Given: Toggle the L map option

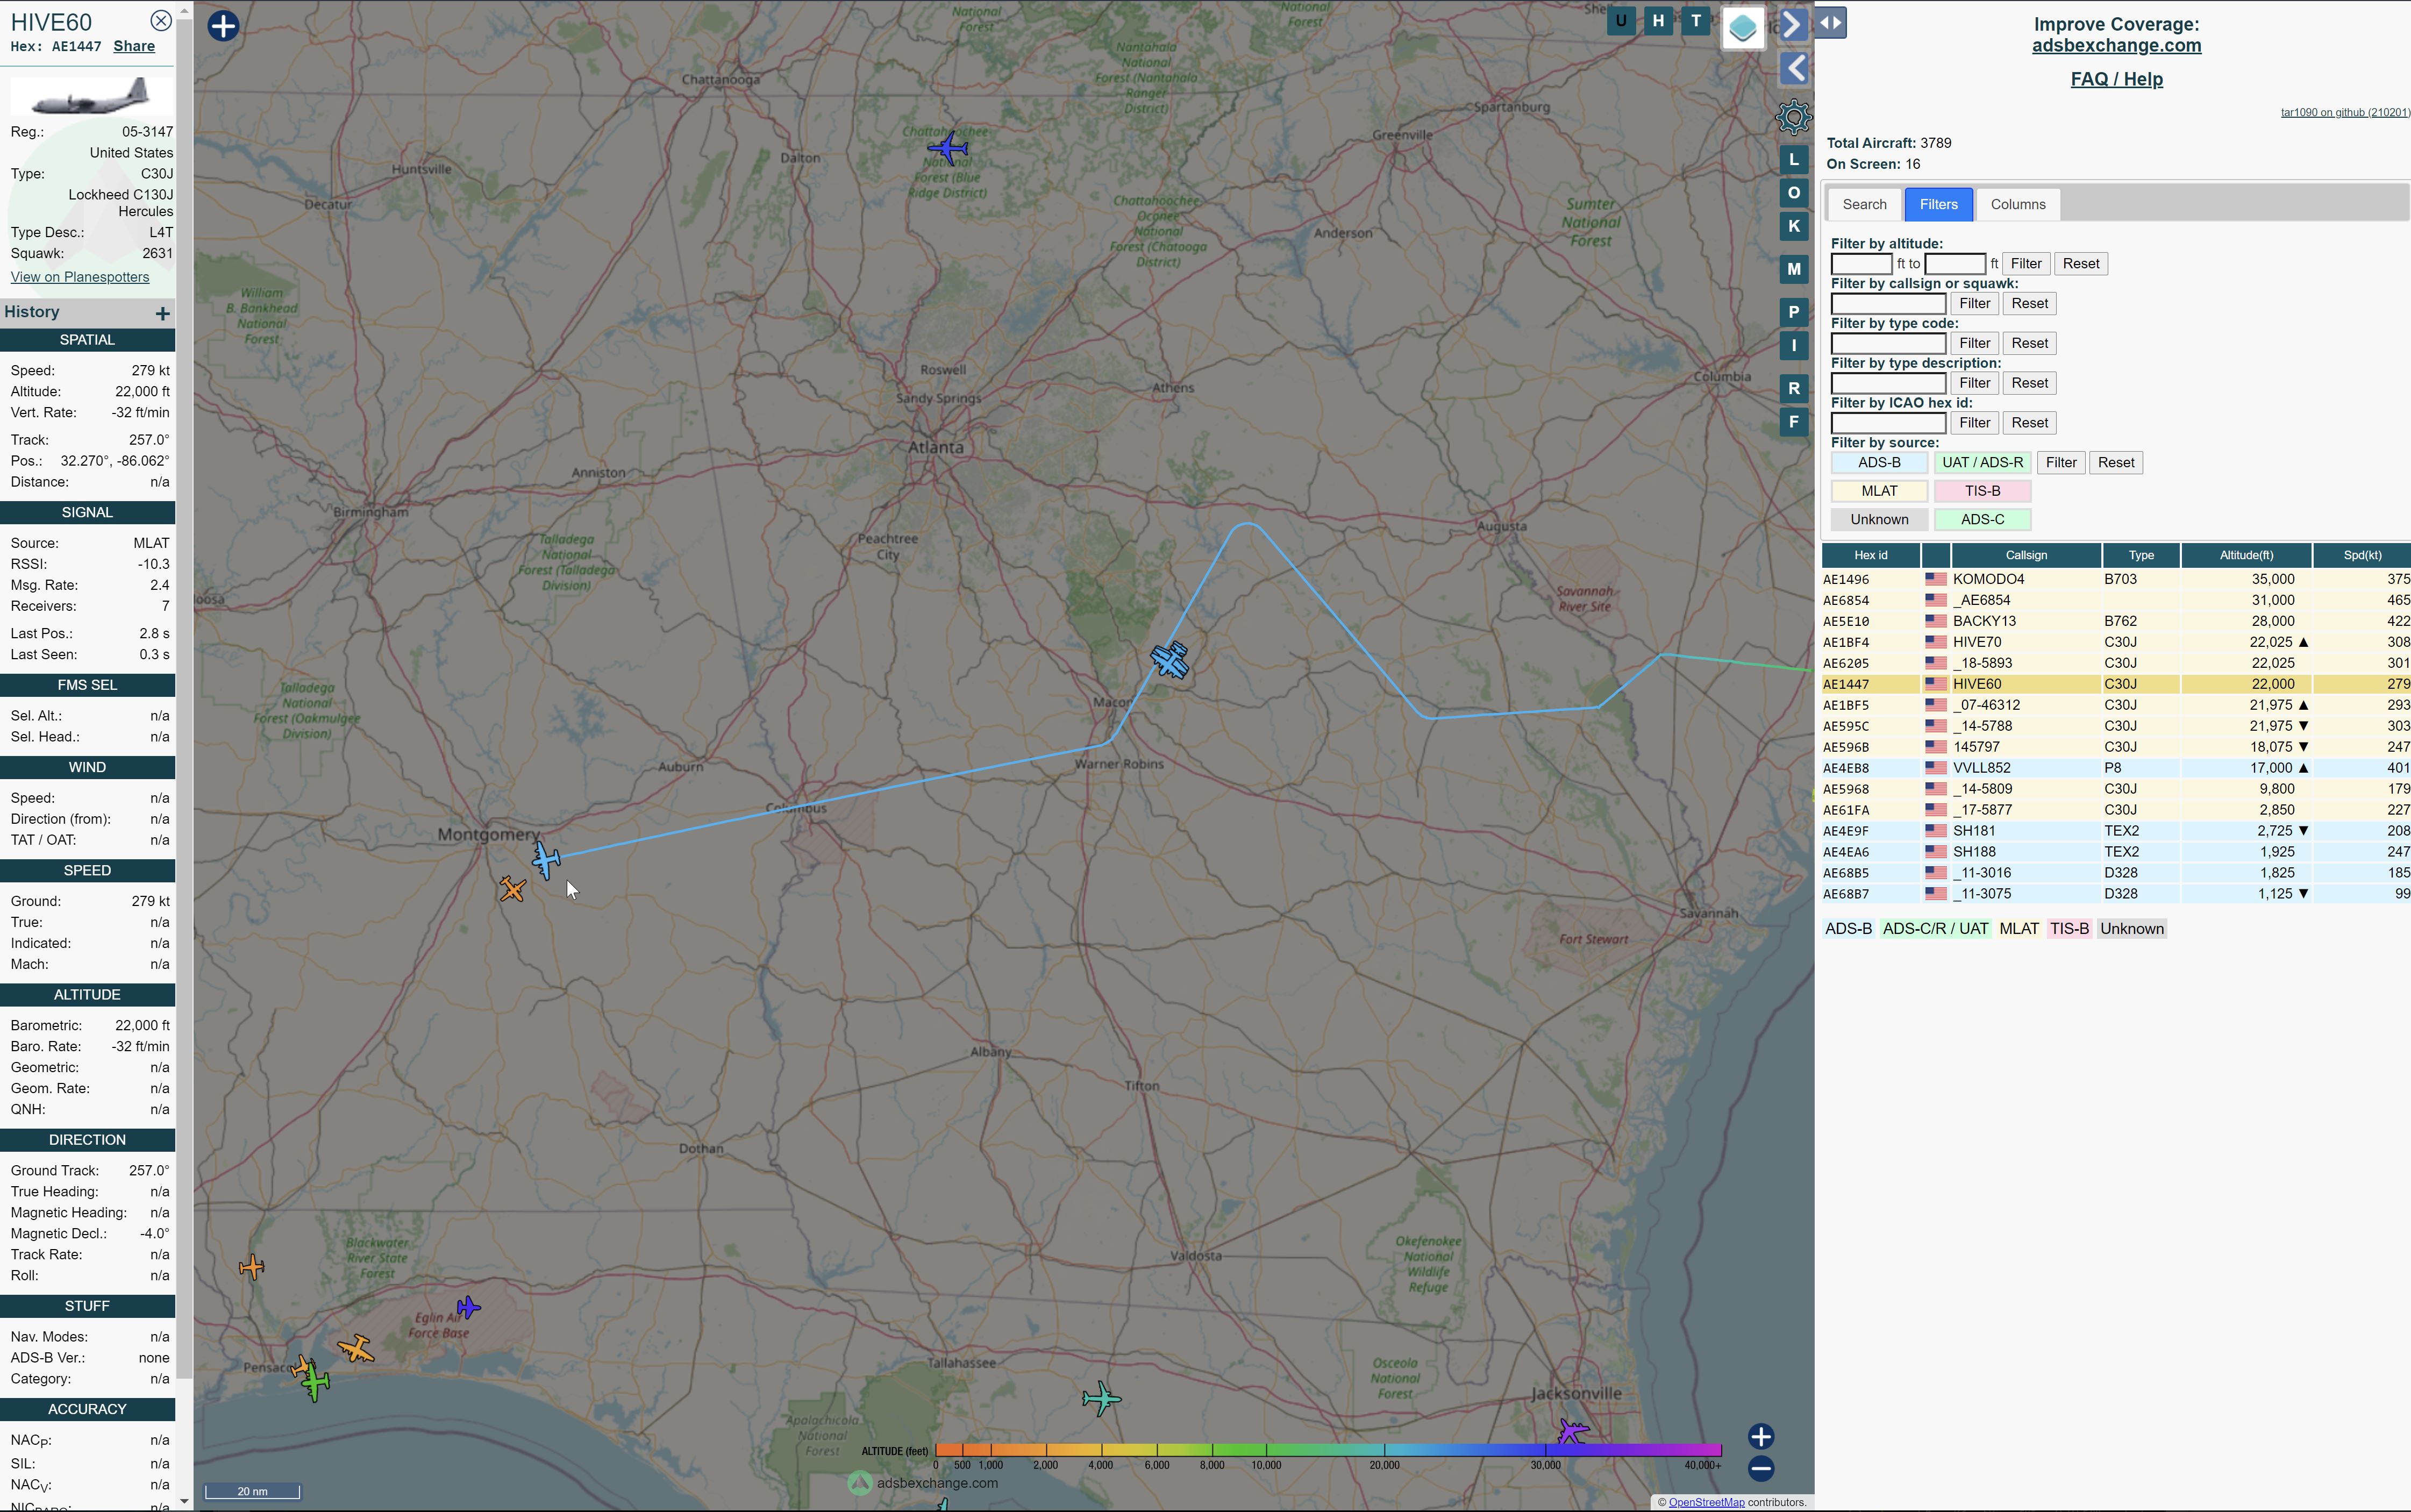Looking at the screenshot, I should pyautogui.click(x=1794, y=159).
